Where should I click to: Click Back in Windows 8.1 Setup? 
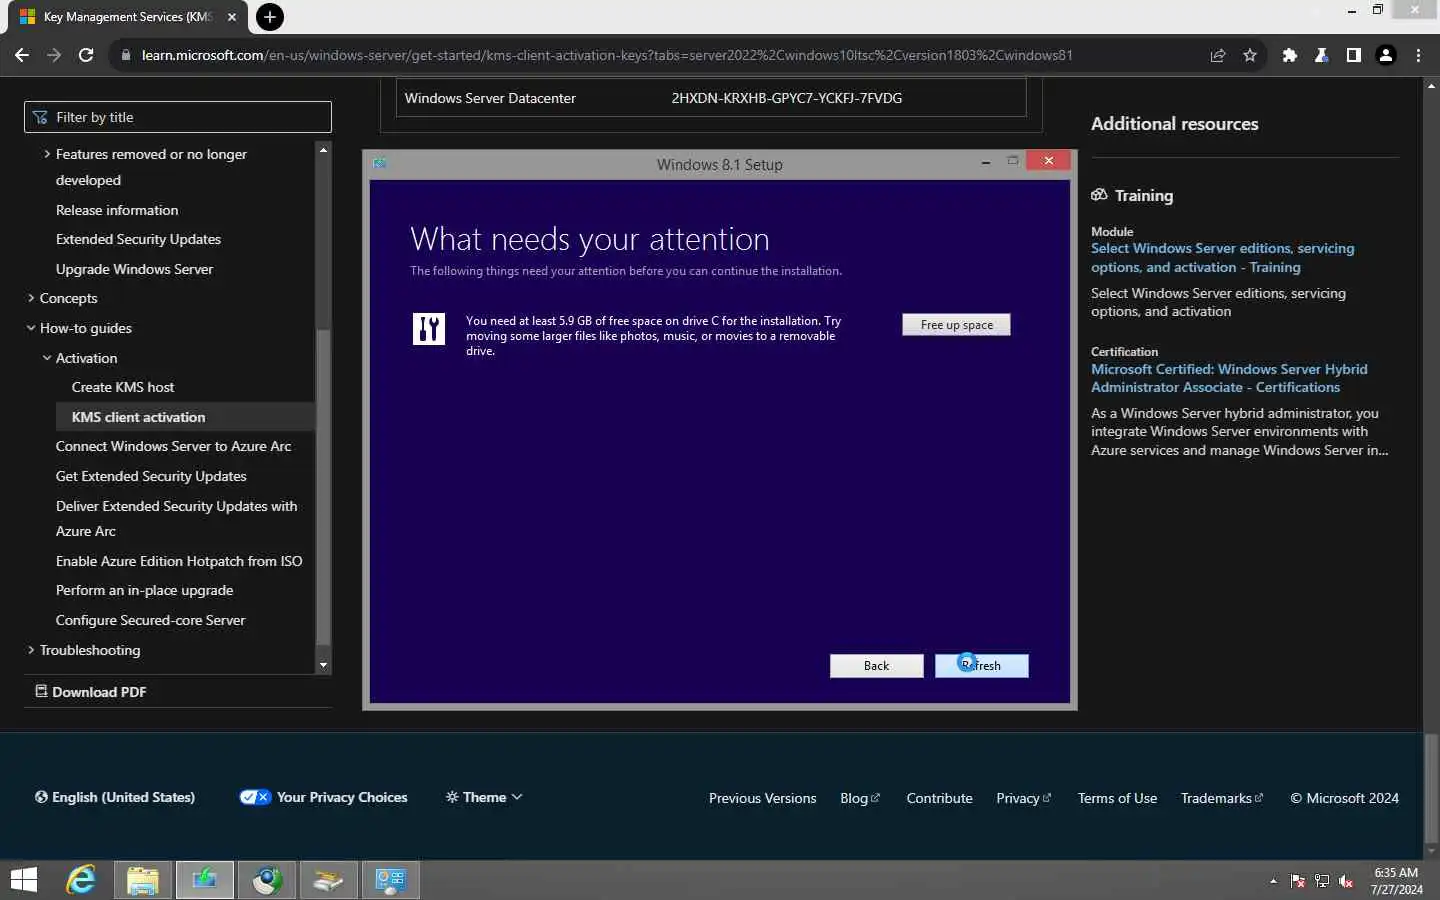click(876, 666)
